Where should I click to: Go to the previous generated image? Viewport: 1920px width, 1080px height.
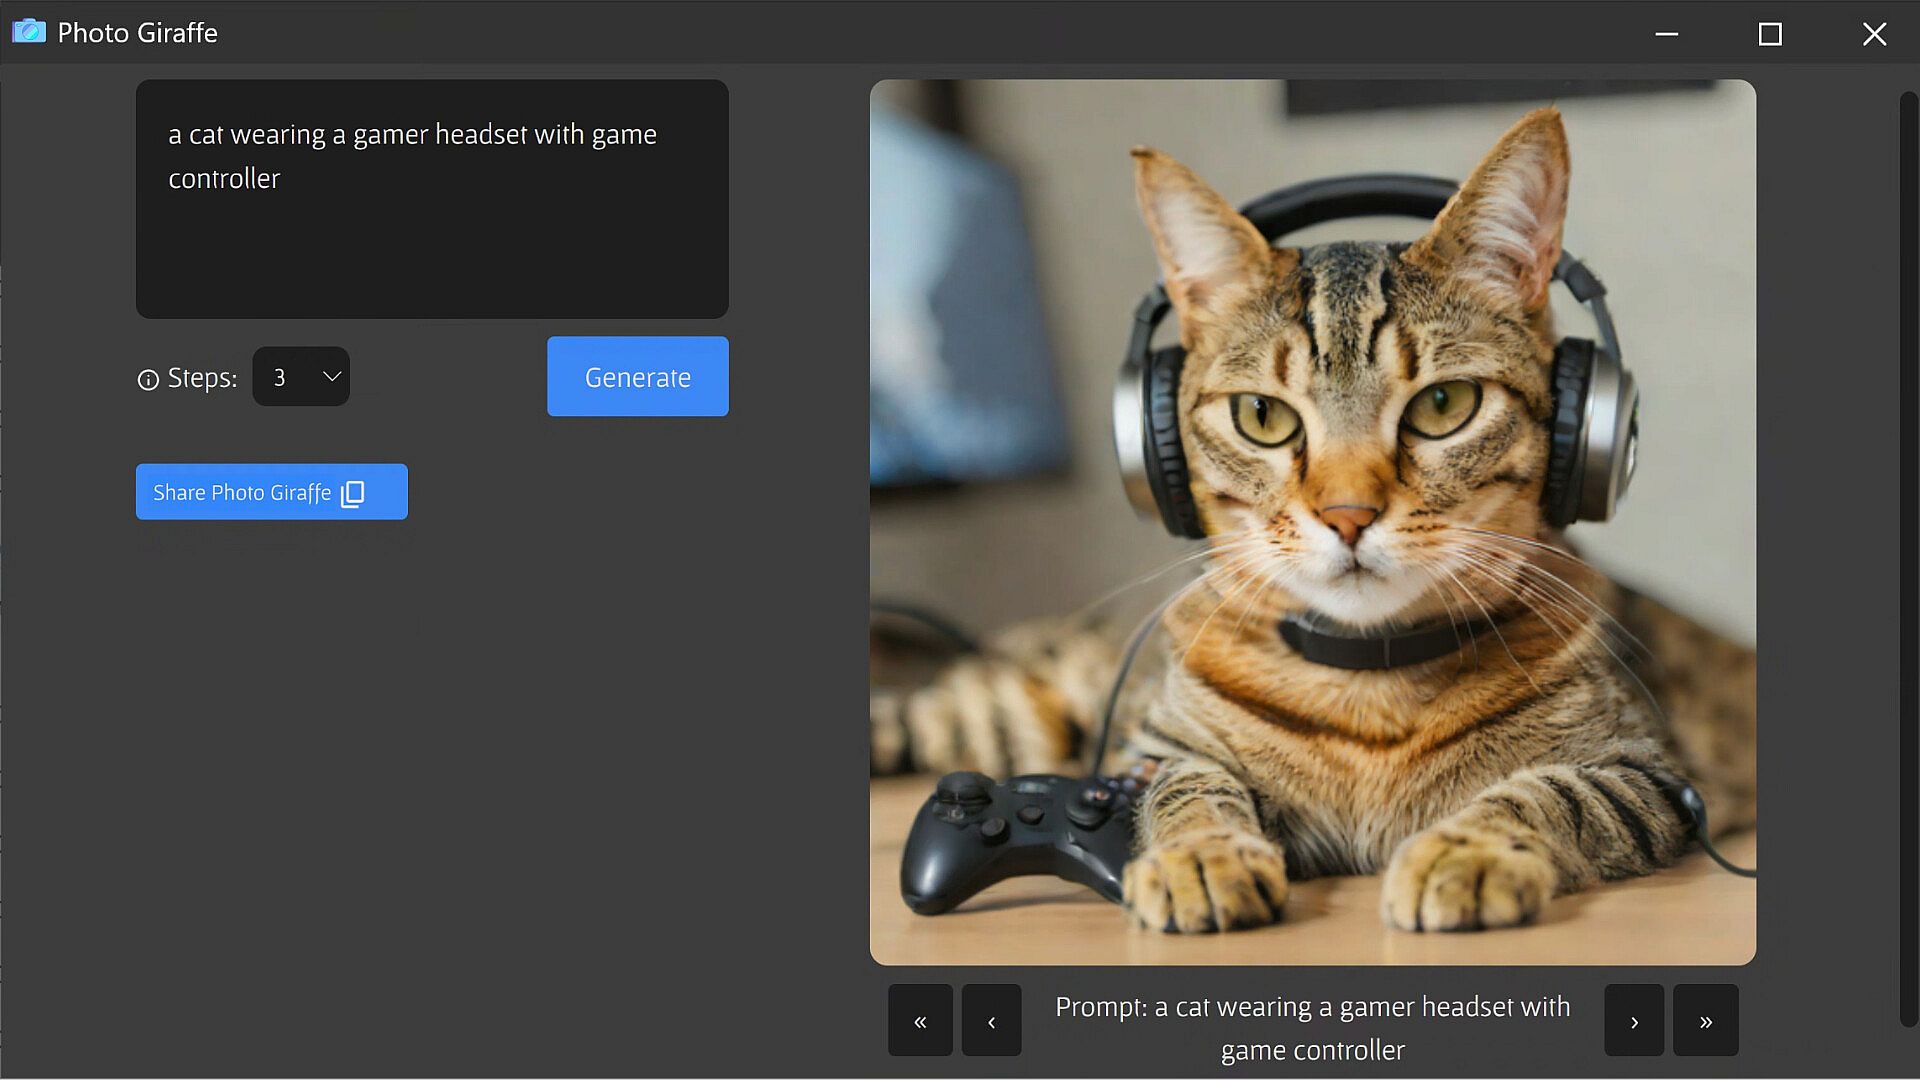coord(991,1021)
